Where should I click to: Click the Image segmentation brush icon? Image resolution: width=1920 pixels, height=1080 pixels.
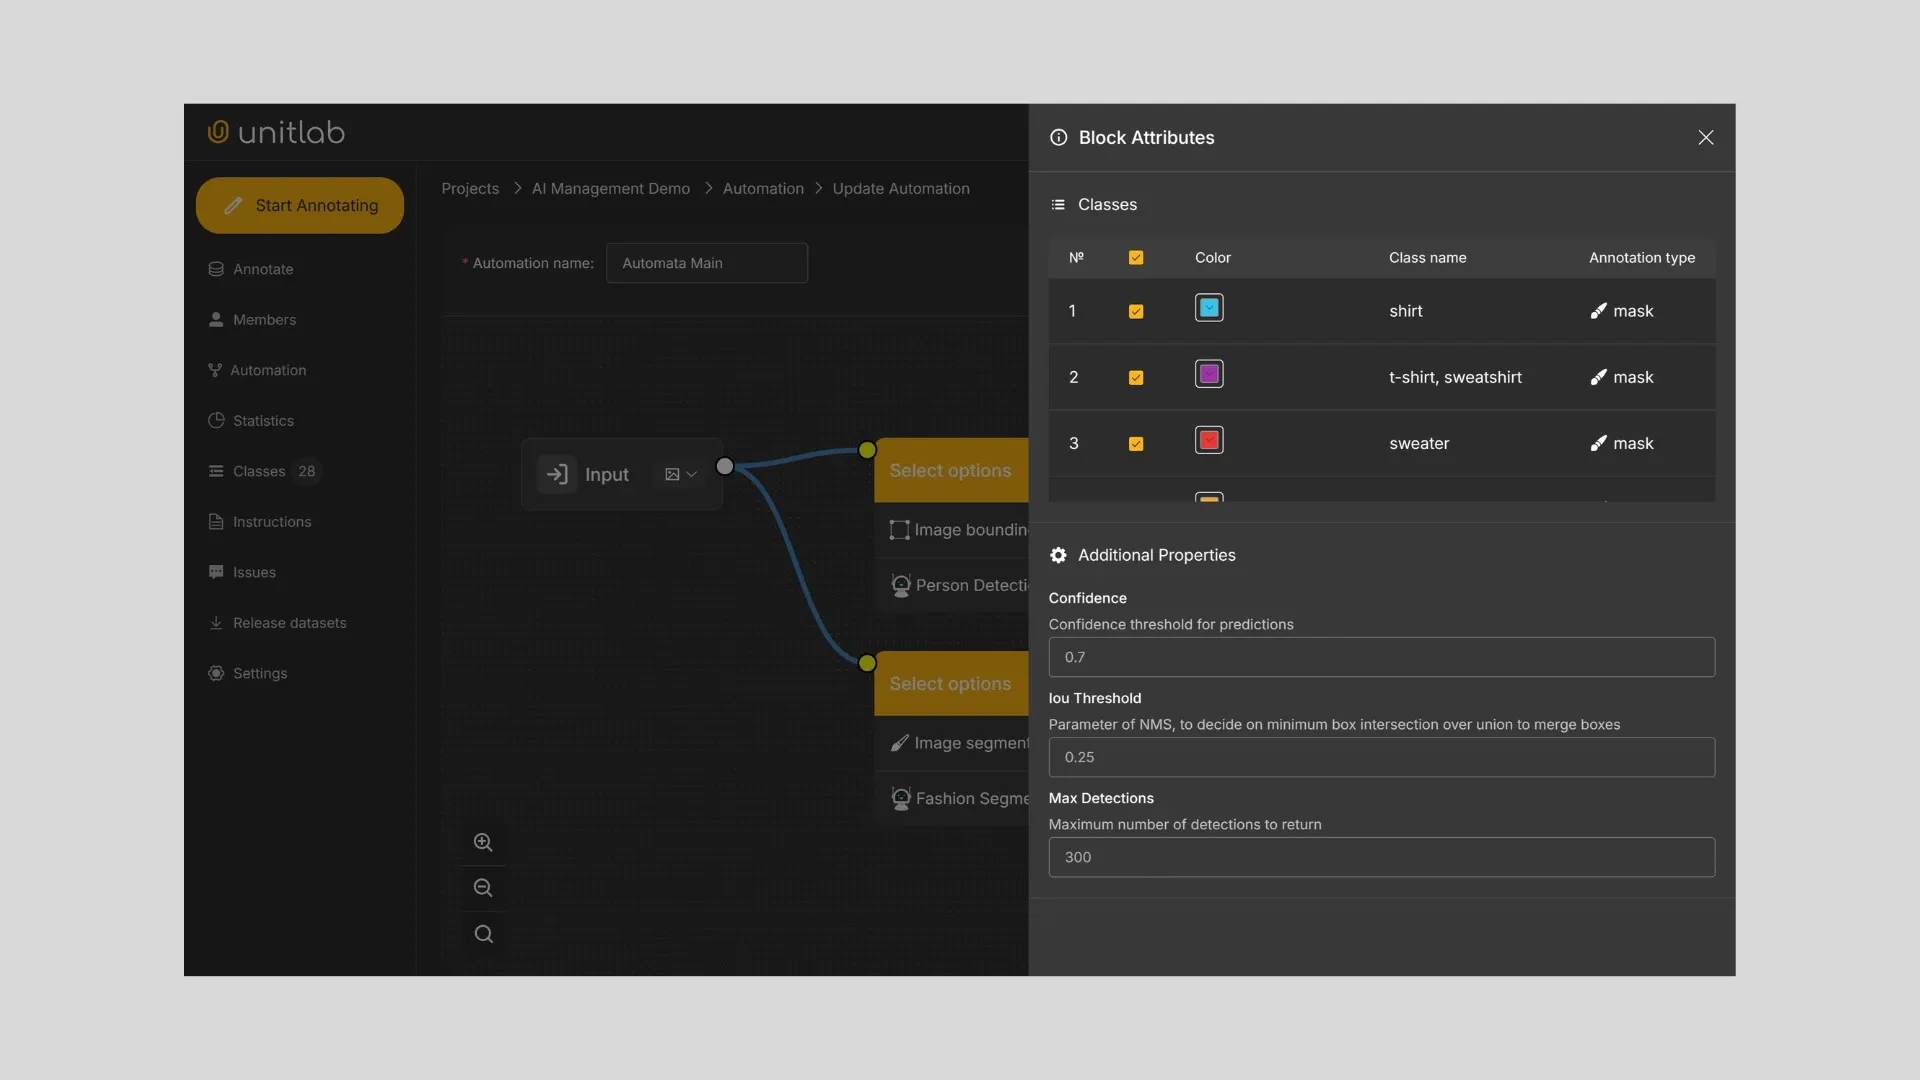click(x=901, y=742)
